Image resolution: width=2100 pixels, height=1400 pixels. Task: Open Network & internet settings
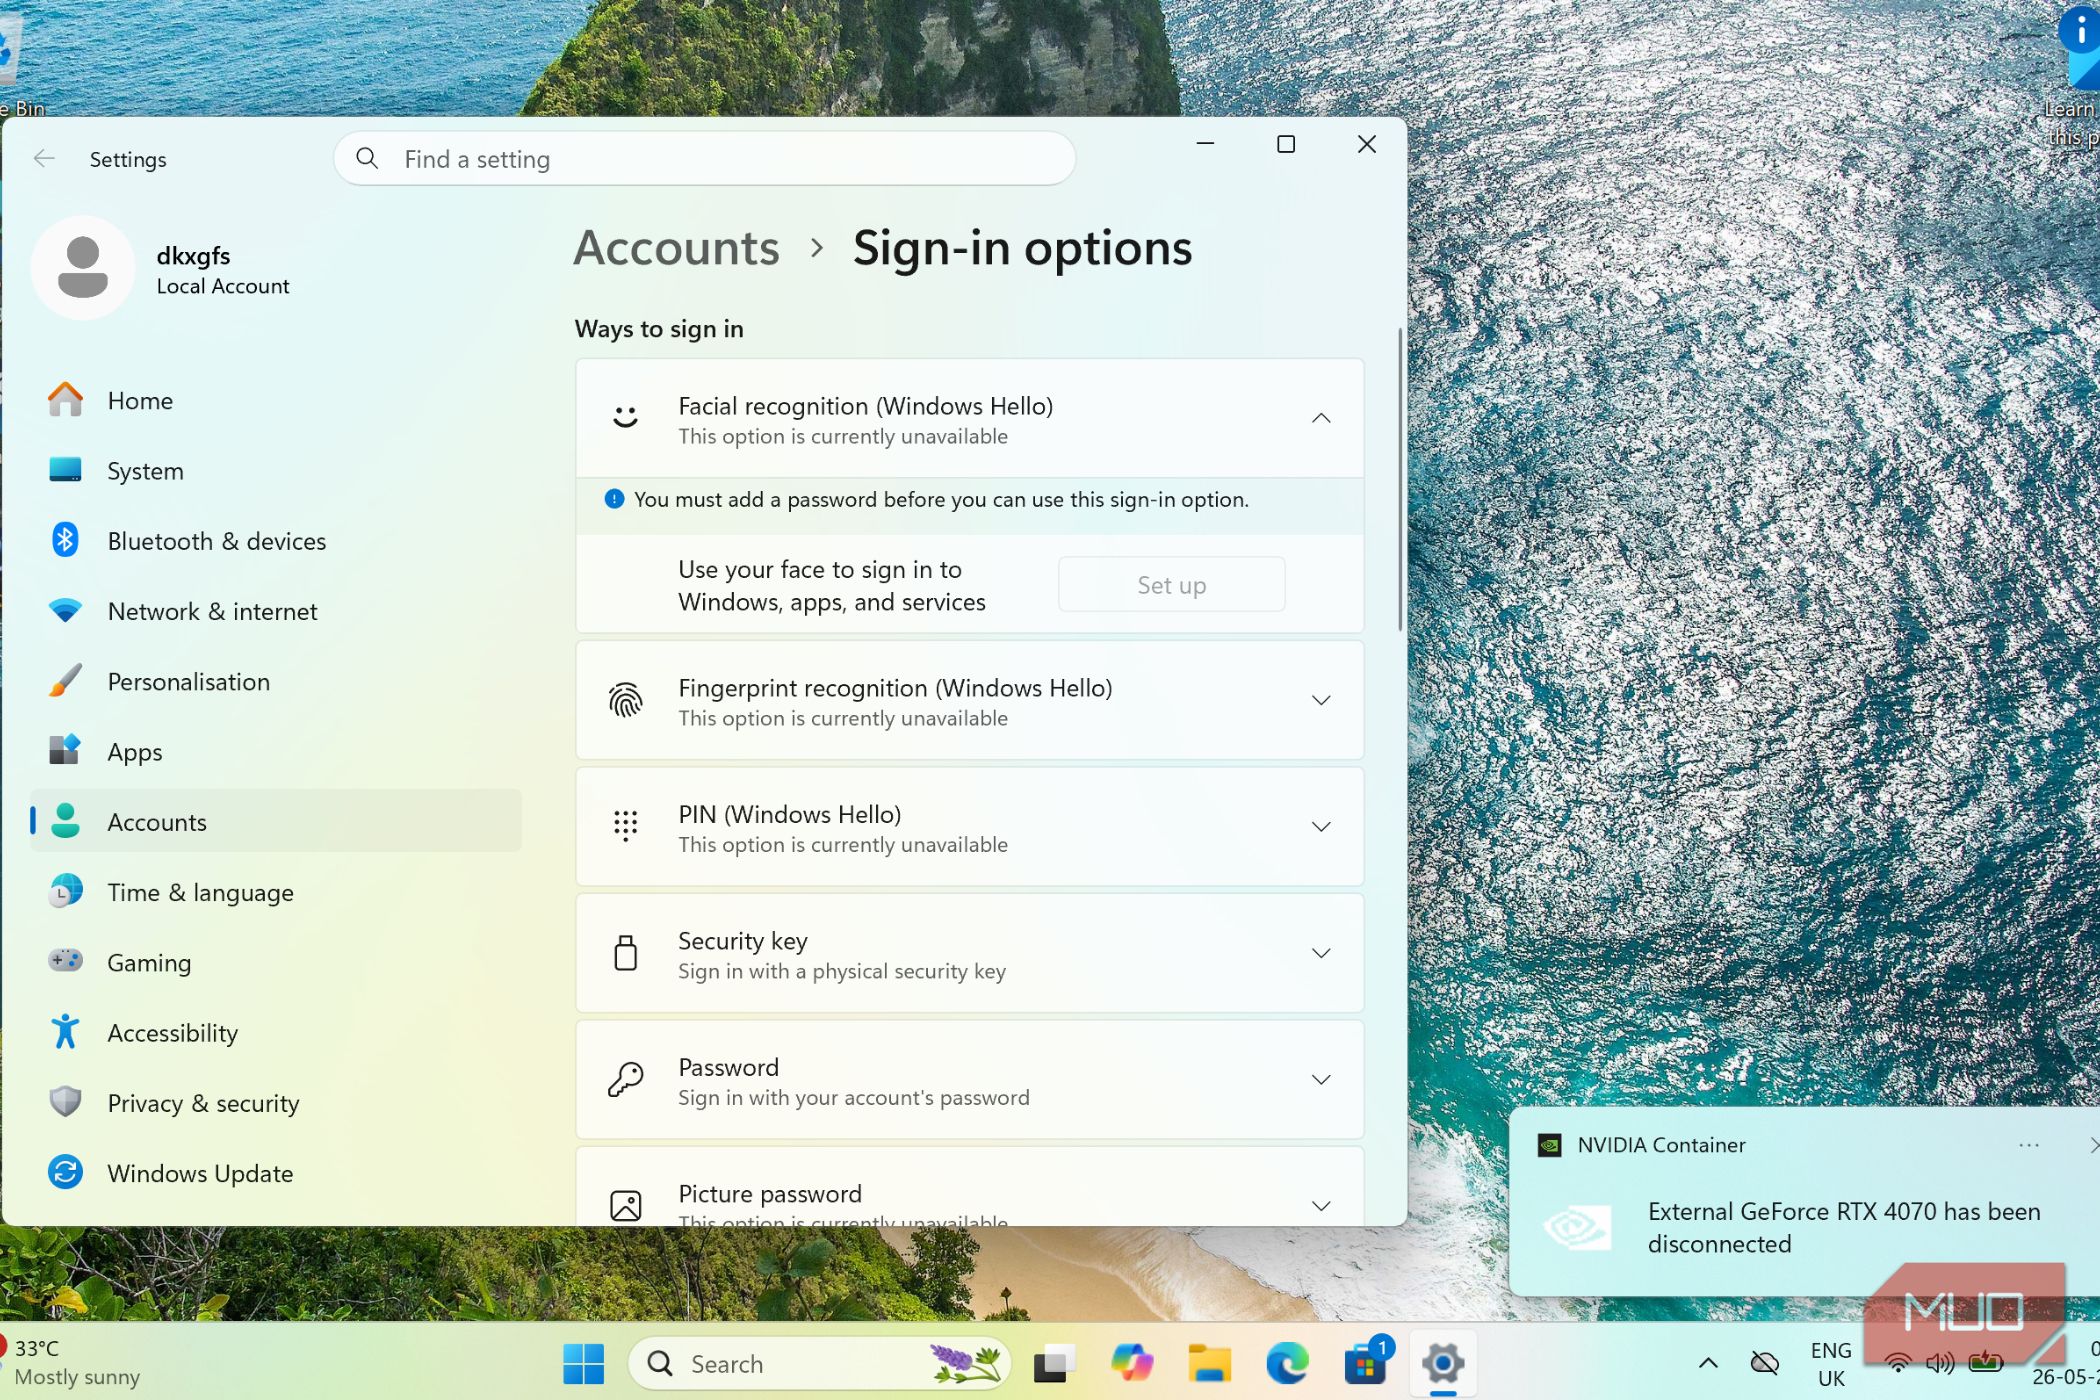point(276,612)
